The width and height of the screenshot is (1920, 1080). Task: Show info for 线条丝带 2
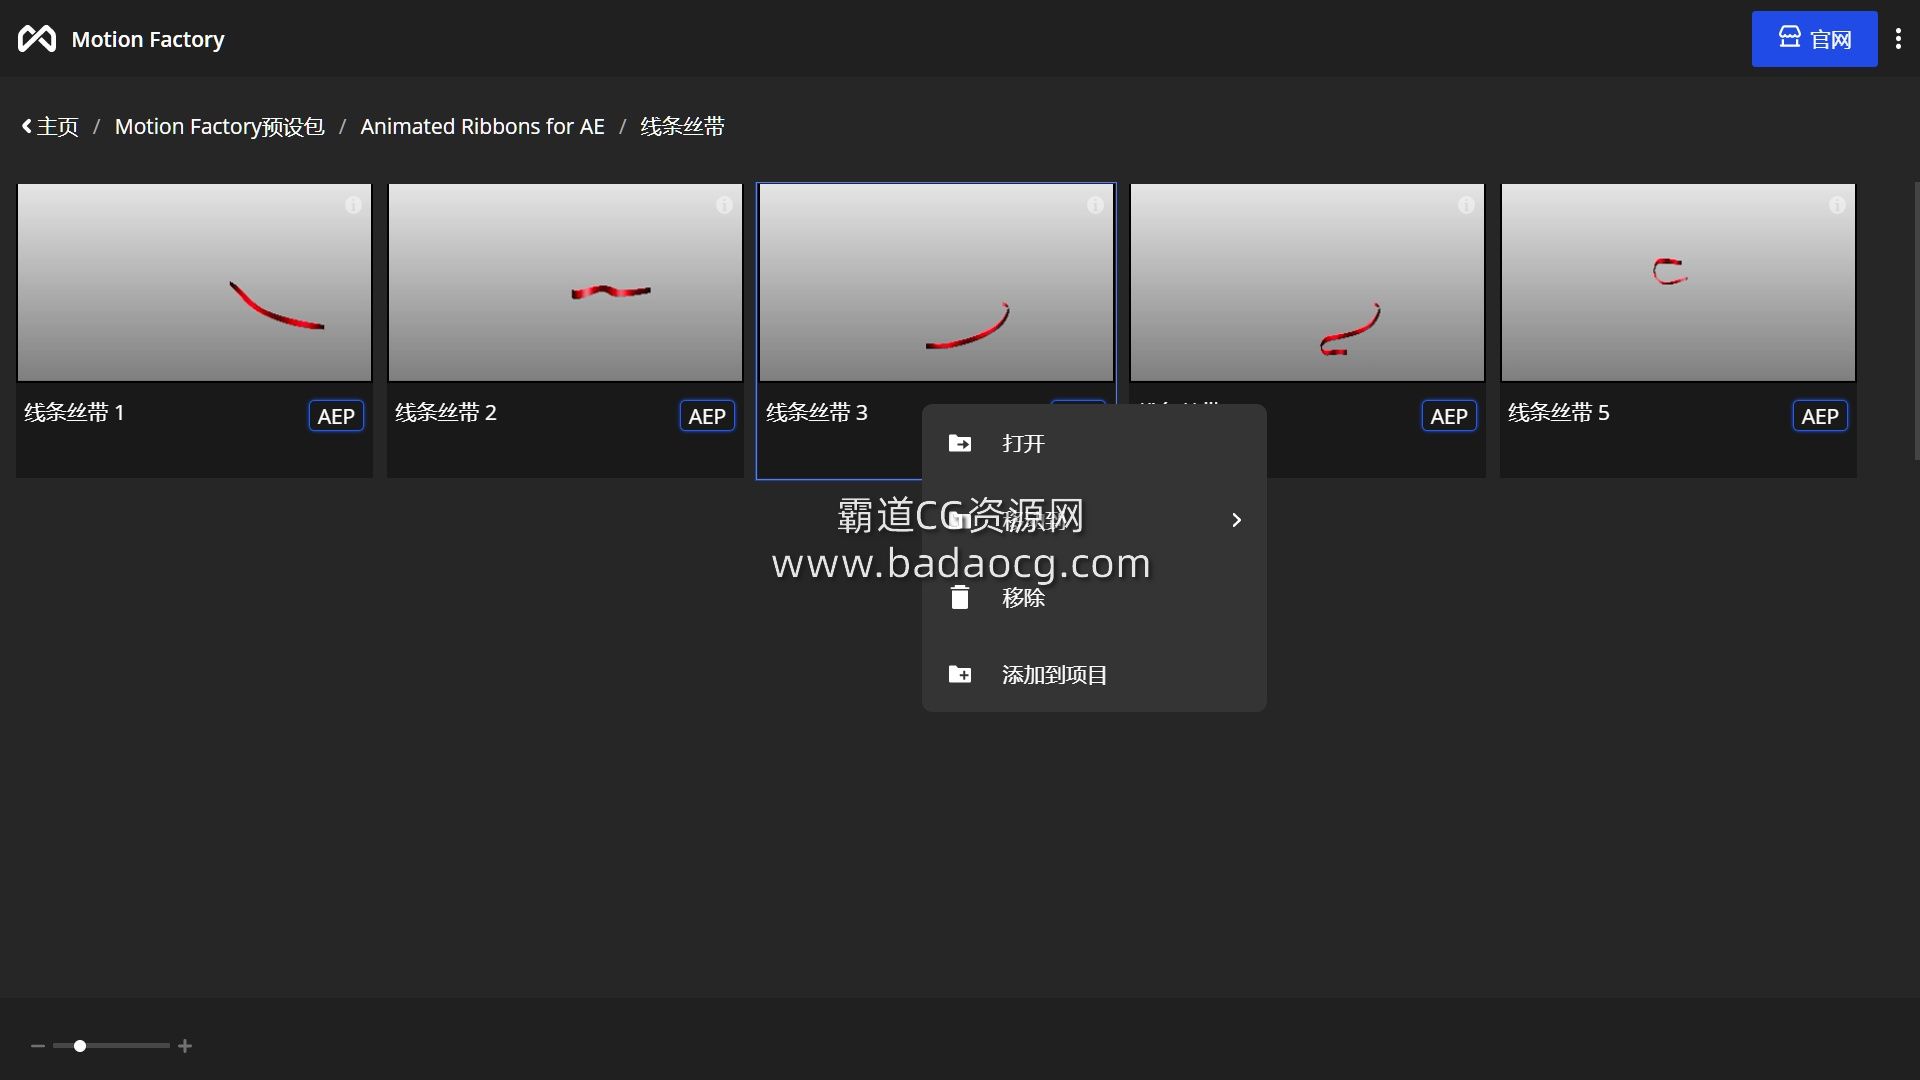click(x=724, y=205)
